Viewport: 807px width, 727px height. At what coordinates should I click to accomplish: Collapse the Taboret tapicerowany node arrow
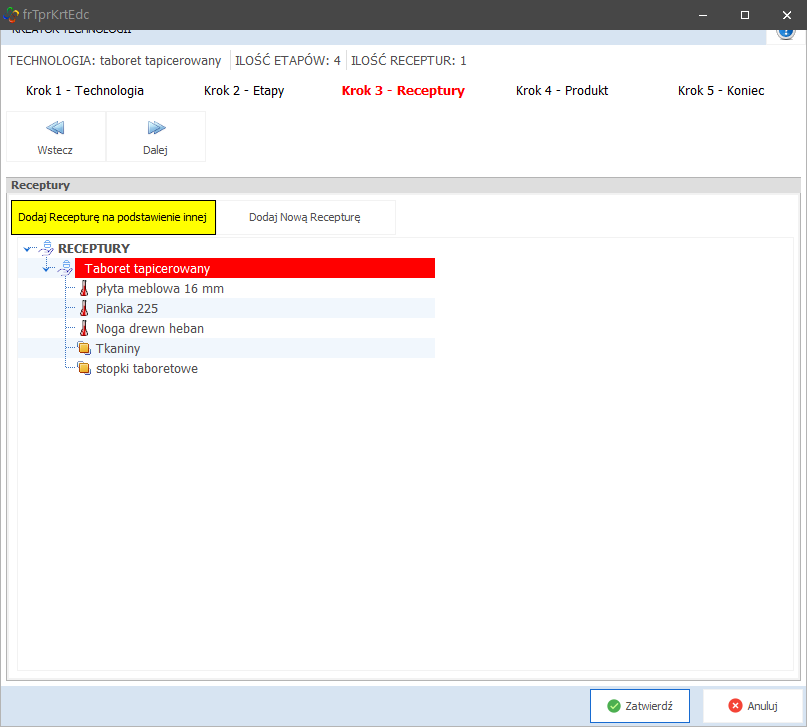tap(47, 268)
